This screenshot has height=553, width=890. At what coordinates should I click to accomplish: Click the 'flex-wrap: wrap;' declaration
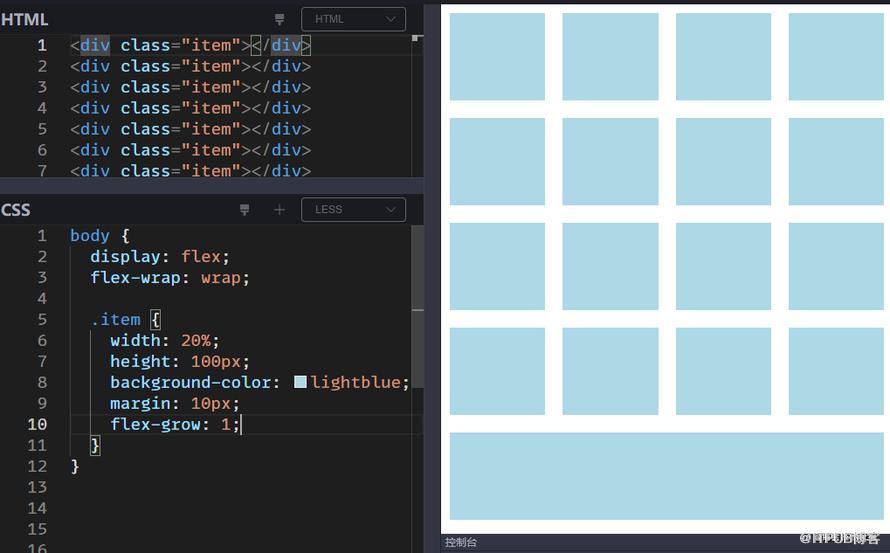170,278
